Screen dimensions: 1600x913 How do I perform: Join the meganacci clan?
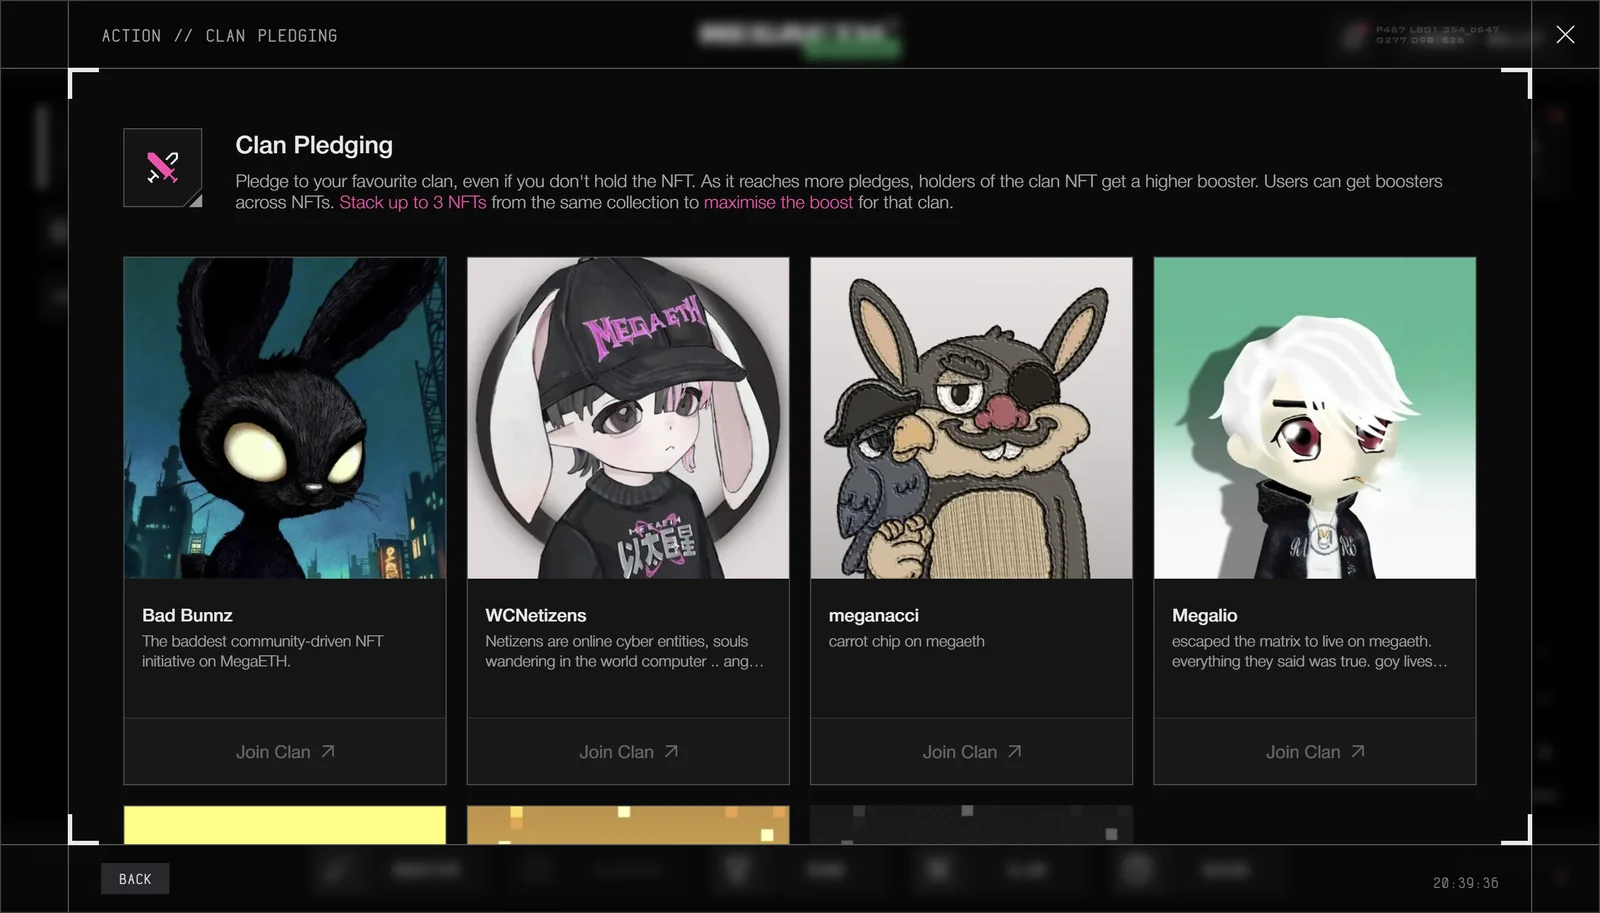click(971, 752)
